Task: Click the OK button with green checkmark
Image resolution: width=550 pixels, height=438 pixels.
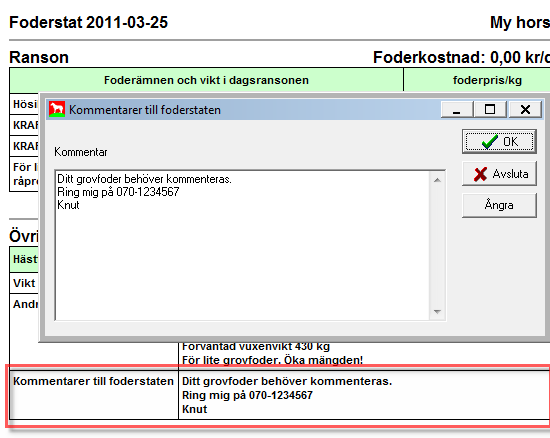Action: pyautogui.click(x=499, y=142)
